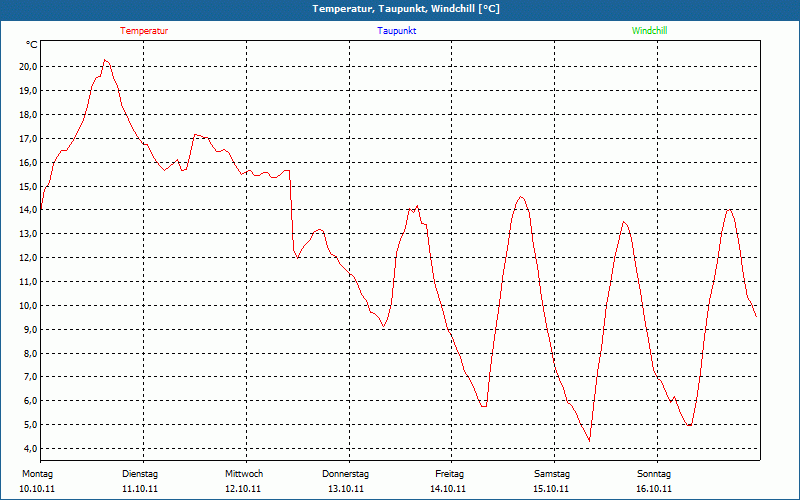Click the red Temperatur legend label

click(x=144, y=31)
